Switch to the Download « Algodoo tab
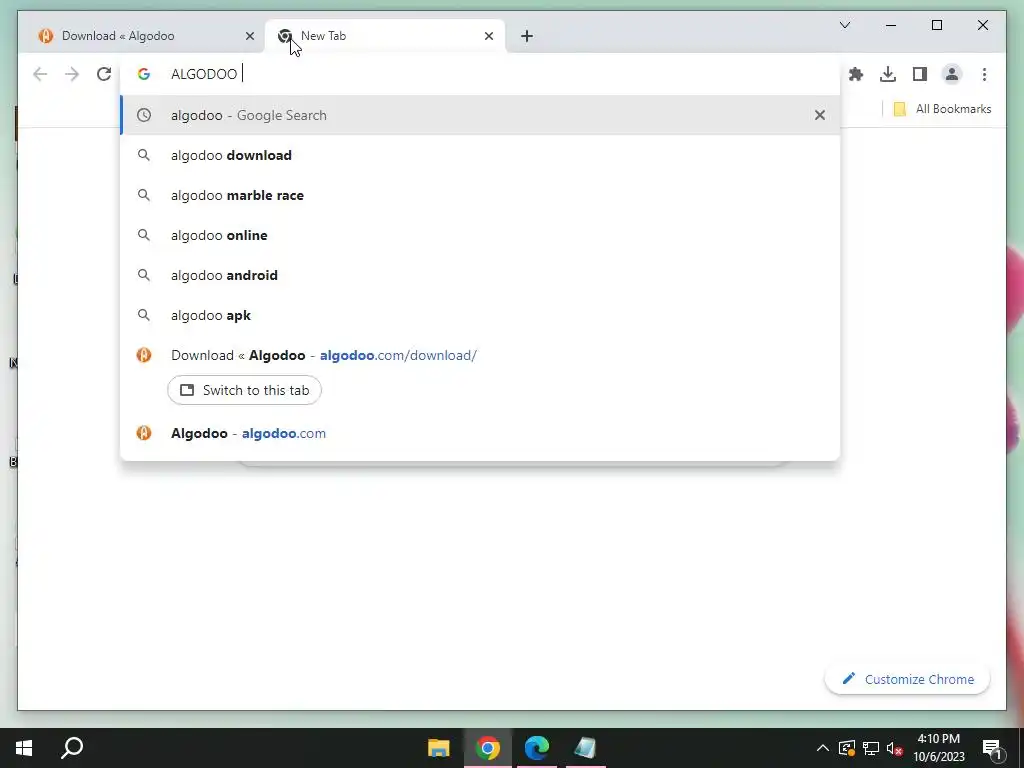This screenshot has width=1024, height=768. click(142, 36)
